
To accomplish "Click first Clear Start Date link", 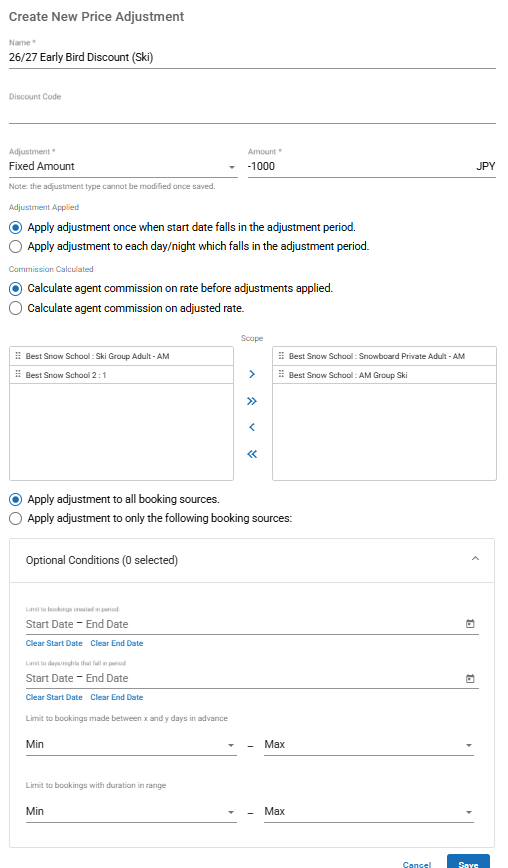I will [54, 643].
